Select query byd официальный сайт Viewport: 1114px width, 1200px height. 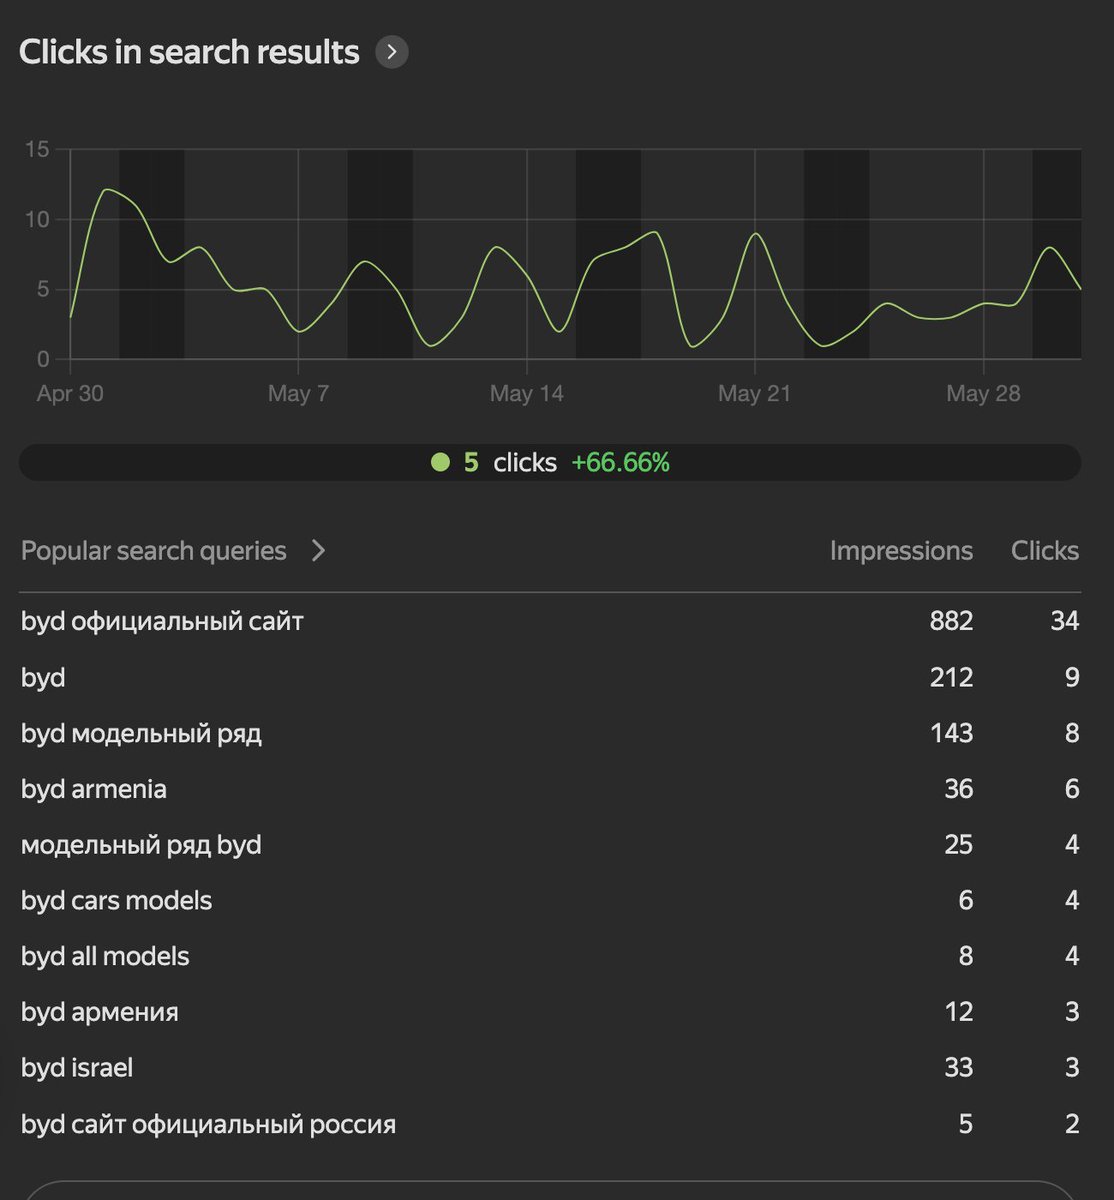(162, 621)
